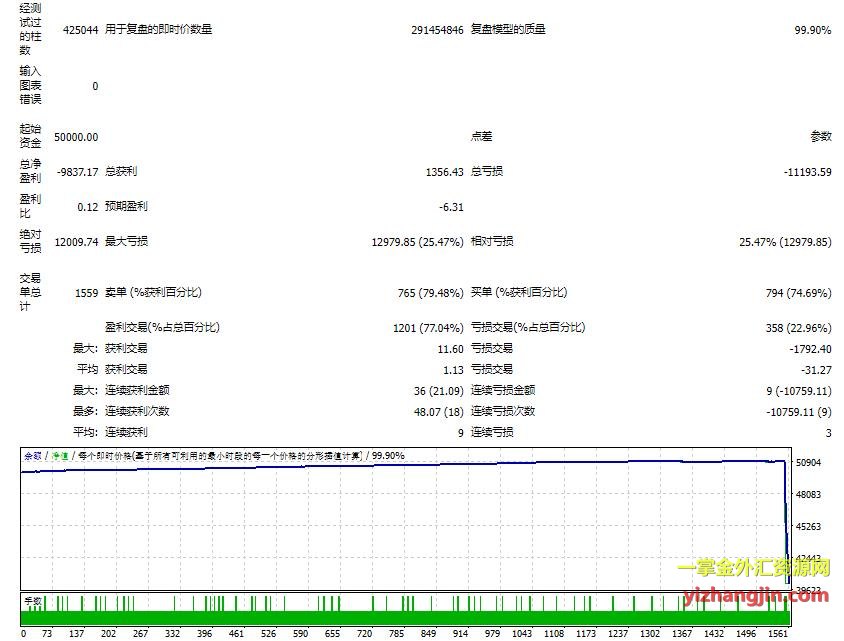Viewport: 844px width, 641px height.
Task: Click the 绝对亏损 value 12009.74
Action: click(x=76, y=242)
